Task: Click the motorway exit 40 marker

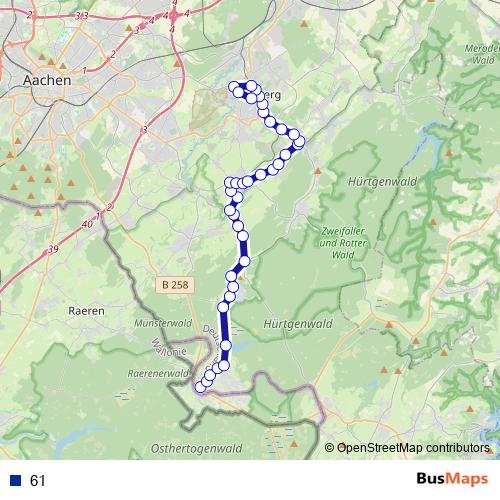Action: [x=87, y=224]
